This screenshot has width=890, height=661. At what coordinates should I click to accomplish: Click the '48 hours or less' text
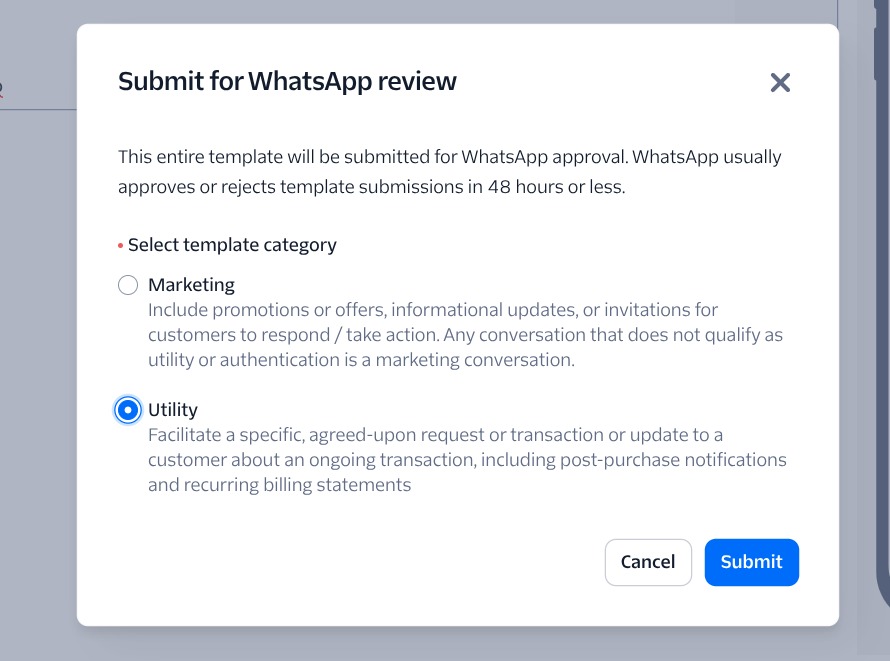click(x=556, y=187)
